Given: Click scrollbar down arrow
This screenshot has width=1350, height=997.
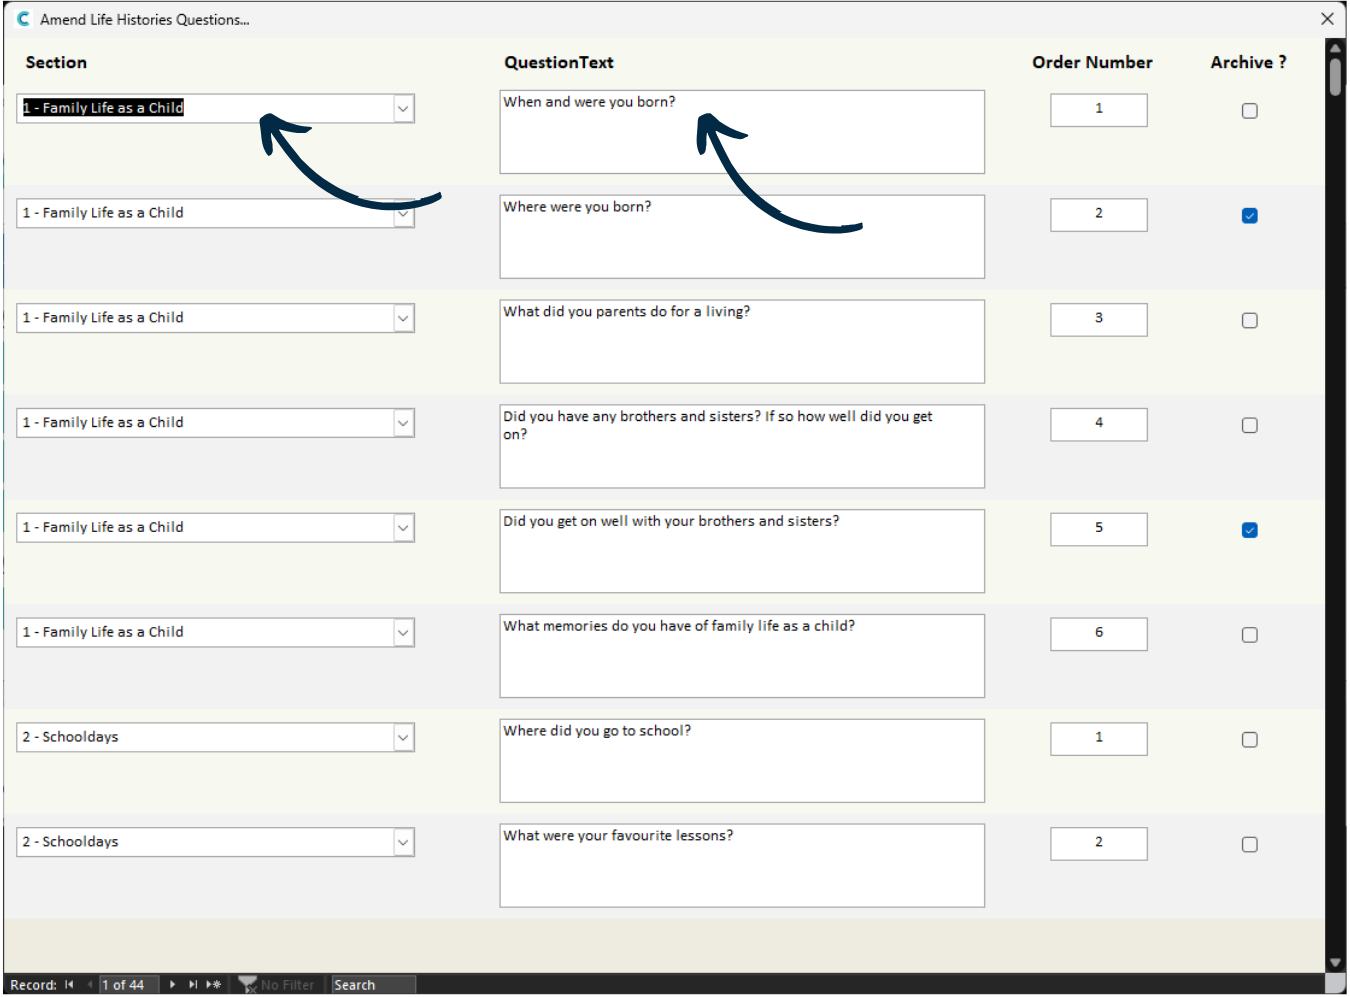Looking at the screenshot, I should tap(1335, 963).
